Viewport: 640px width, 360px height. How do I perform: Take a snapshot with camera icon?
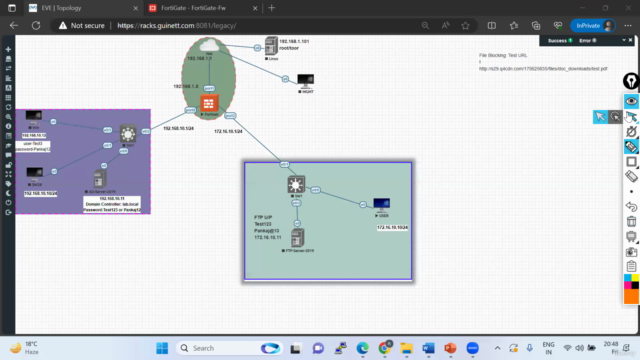tap(631, 251)
